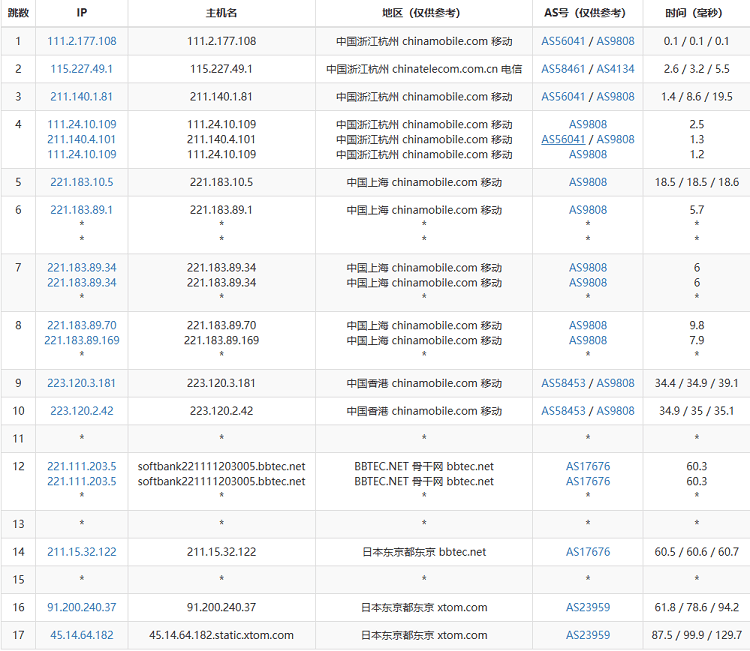Click the 主机名 column header
This screenshot has height=651, width=750.
[x=221, y=13]
